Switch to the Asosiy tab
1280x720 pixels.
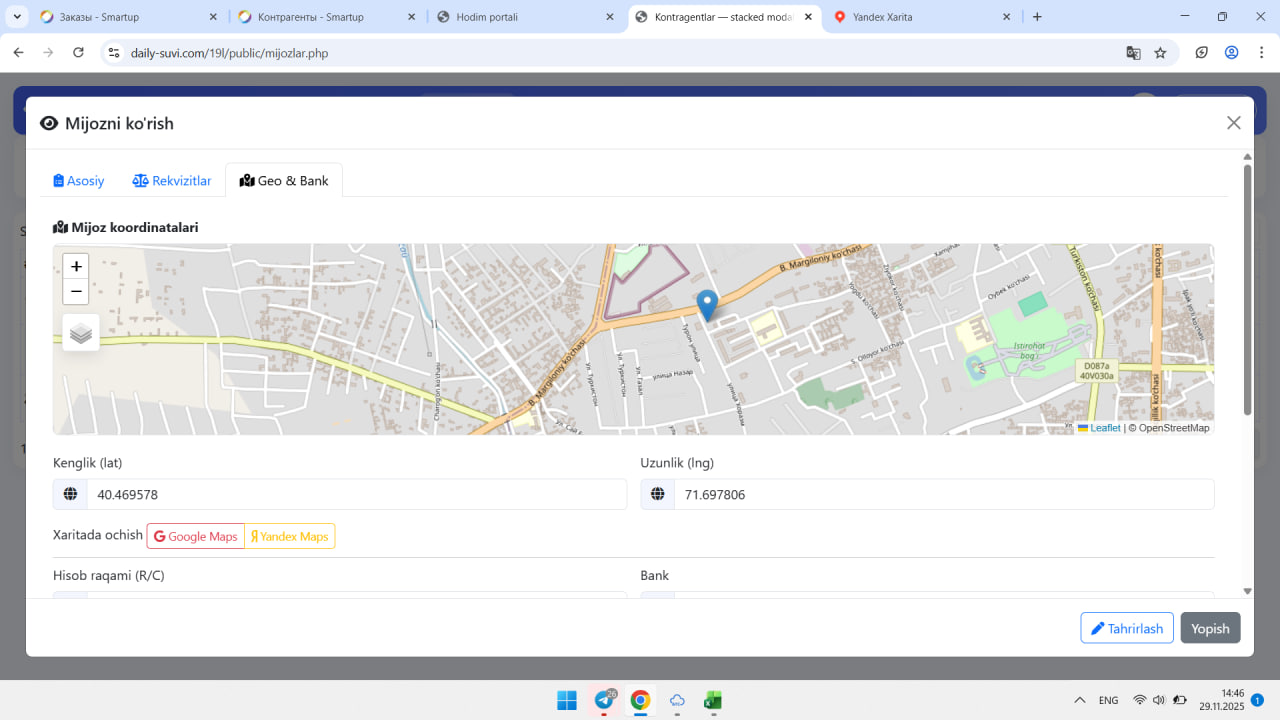pyautogui.click(x=79, y=181)
